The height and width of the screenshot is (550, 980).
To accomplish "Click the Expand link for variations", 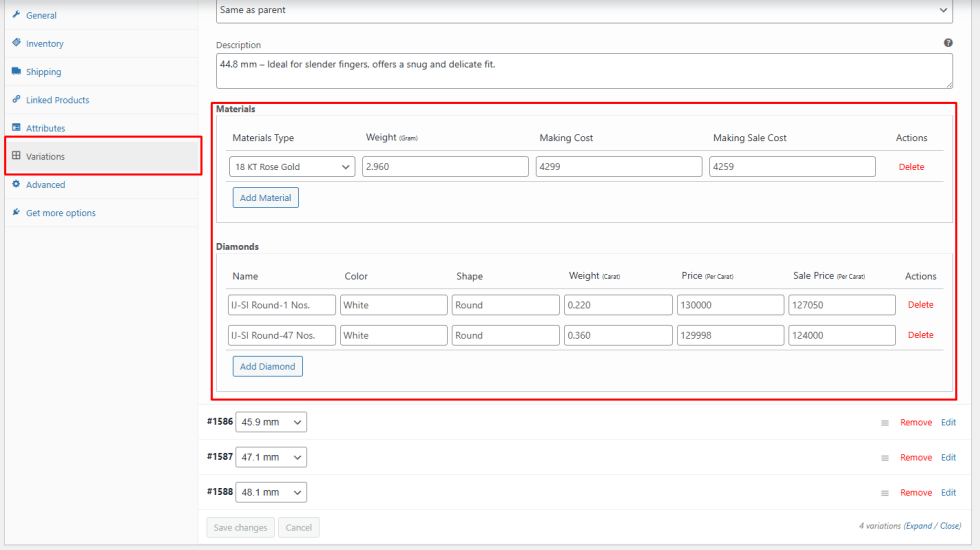I will coord(920,526).
